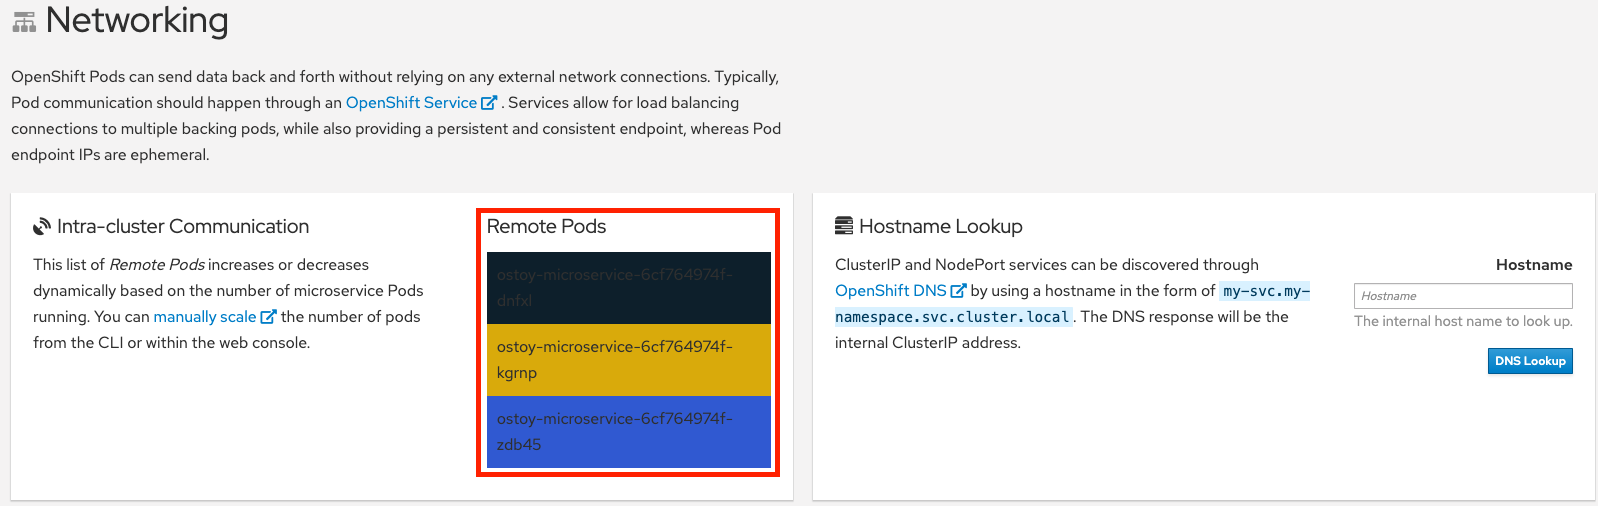Click the Intra-cluster Communication heading text
The width and height of the screenshot is (1598, 506).
click(x=183, y=227)
